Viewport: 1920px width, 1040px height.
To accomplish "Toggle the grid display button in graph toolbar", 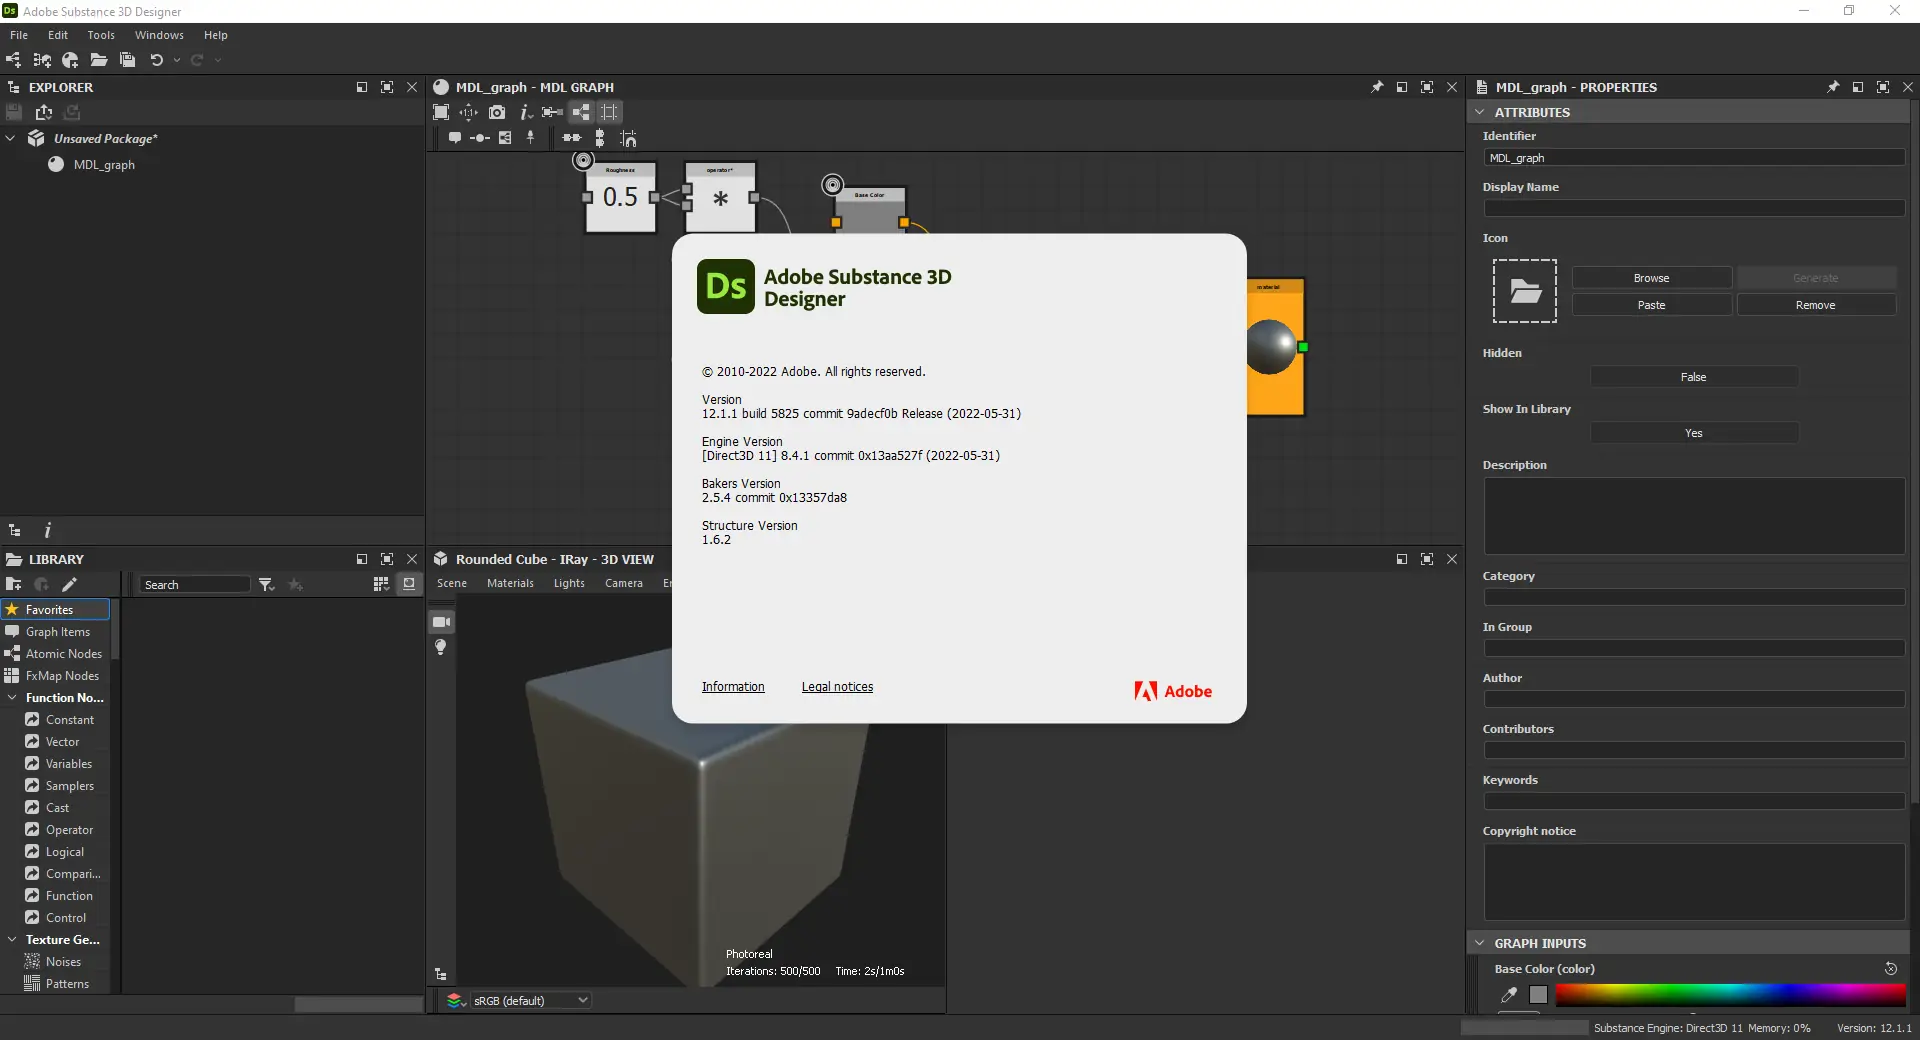I will point(609,112).
